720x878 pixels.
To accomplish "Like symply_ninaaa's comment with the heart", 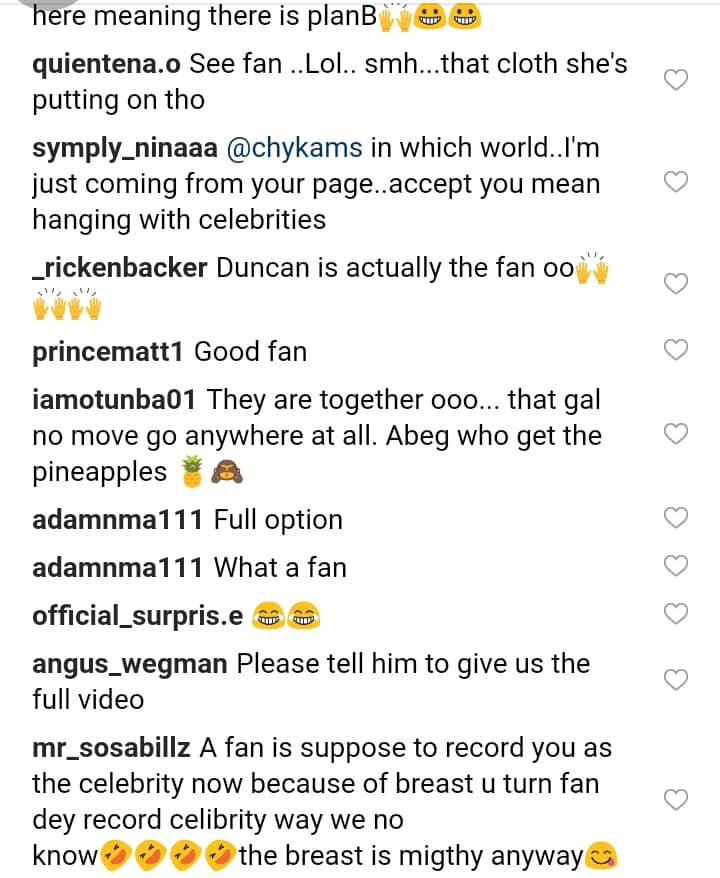I will coord(677,182).
